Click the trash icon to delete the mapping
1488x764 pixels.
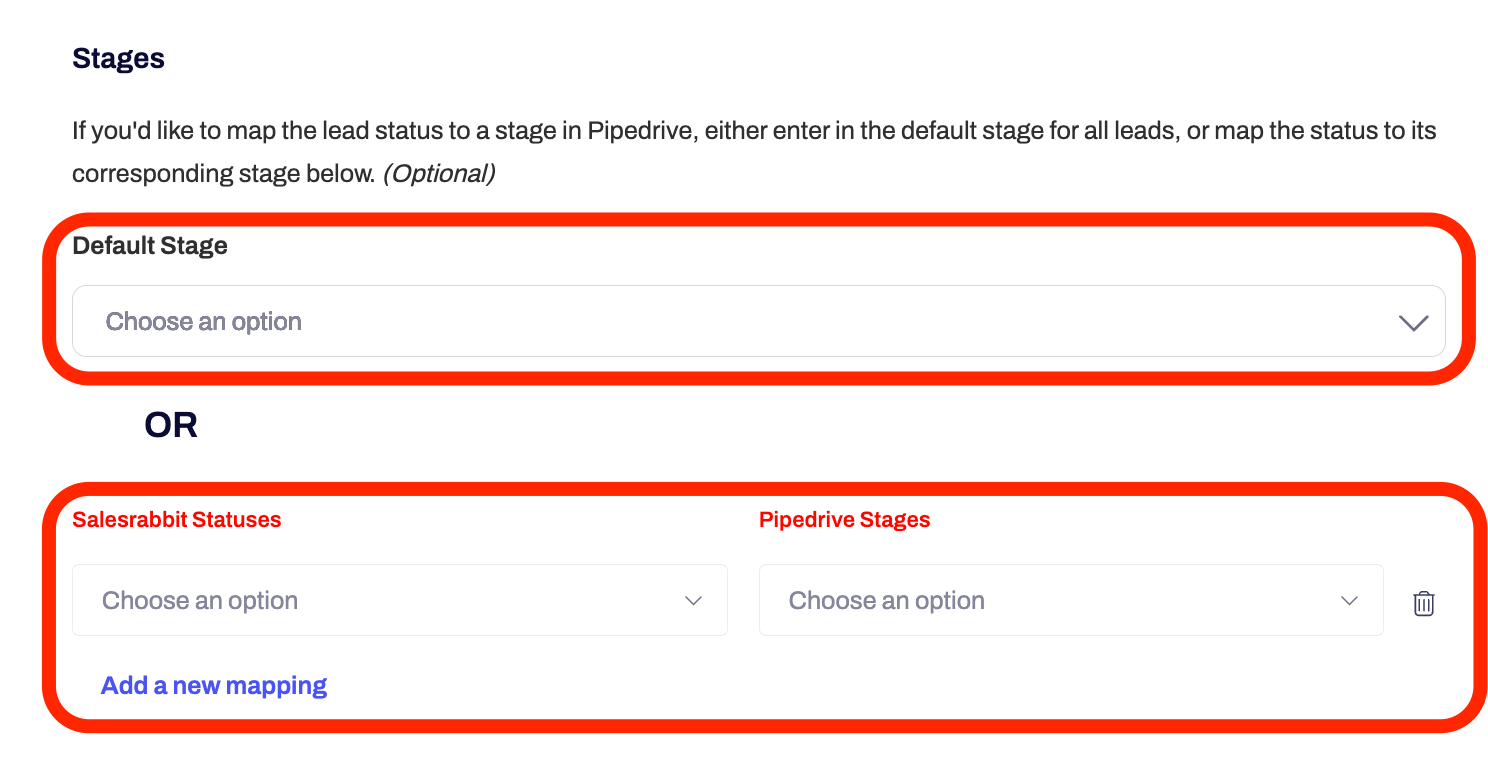(1423, 603)
